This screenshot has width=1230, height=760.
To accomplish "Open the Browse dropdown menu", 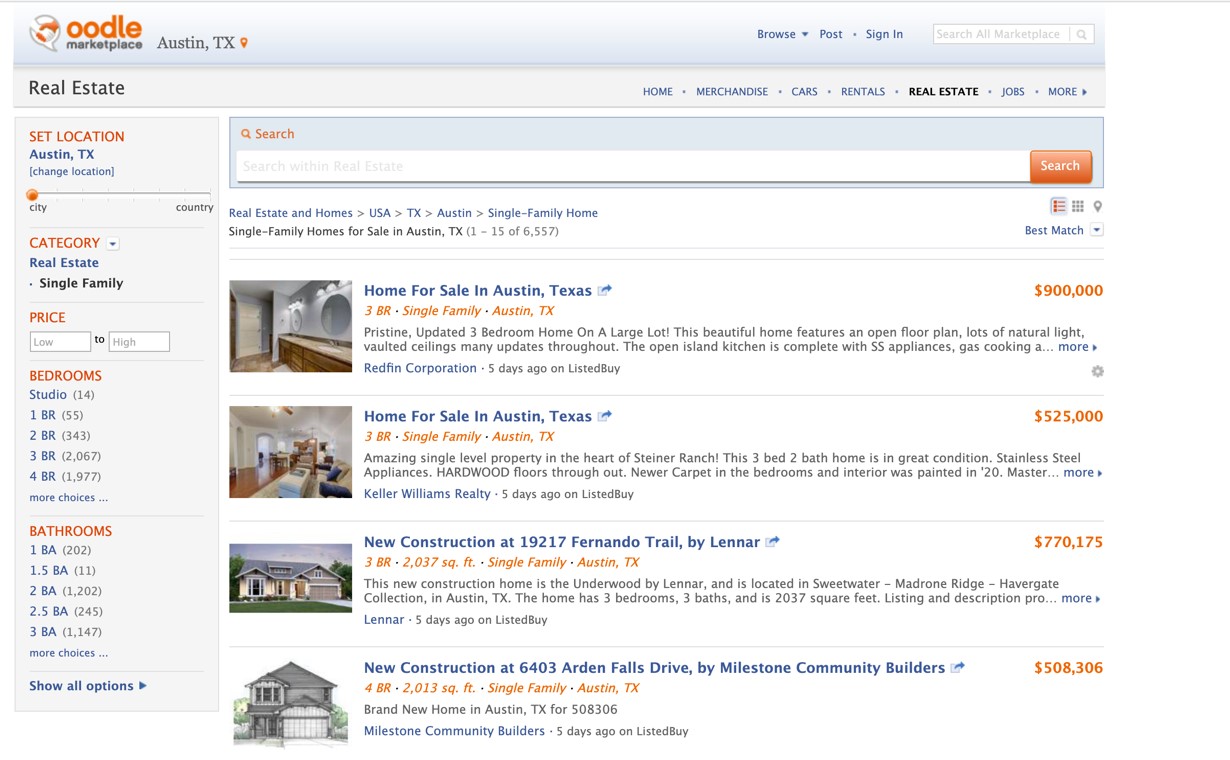I will (782, 34).
